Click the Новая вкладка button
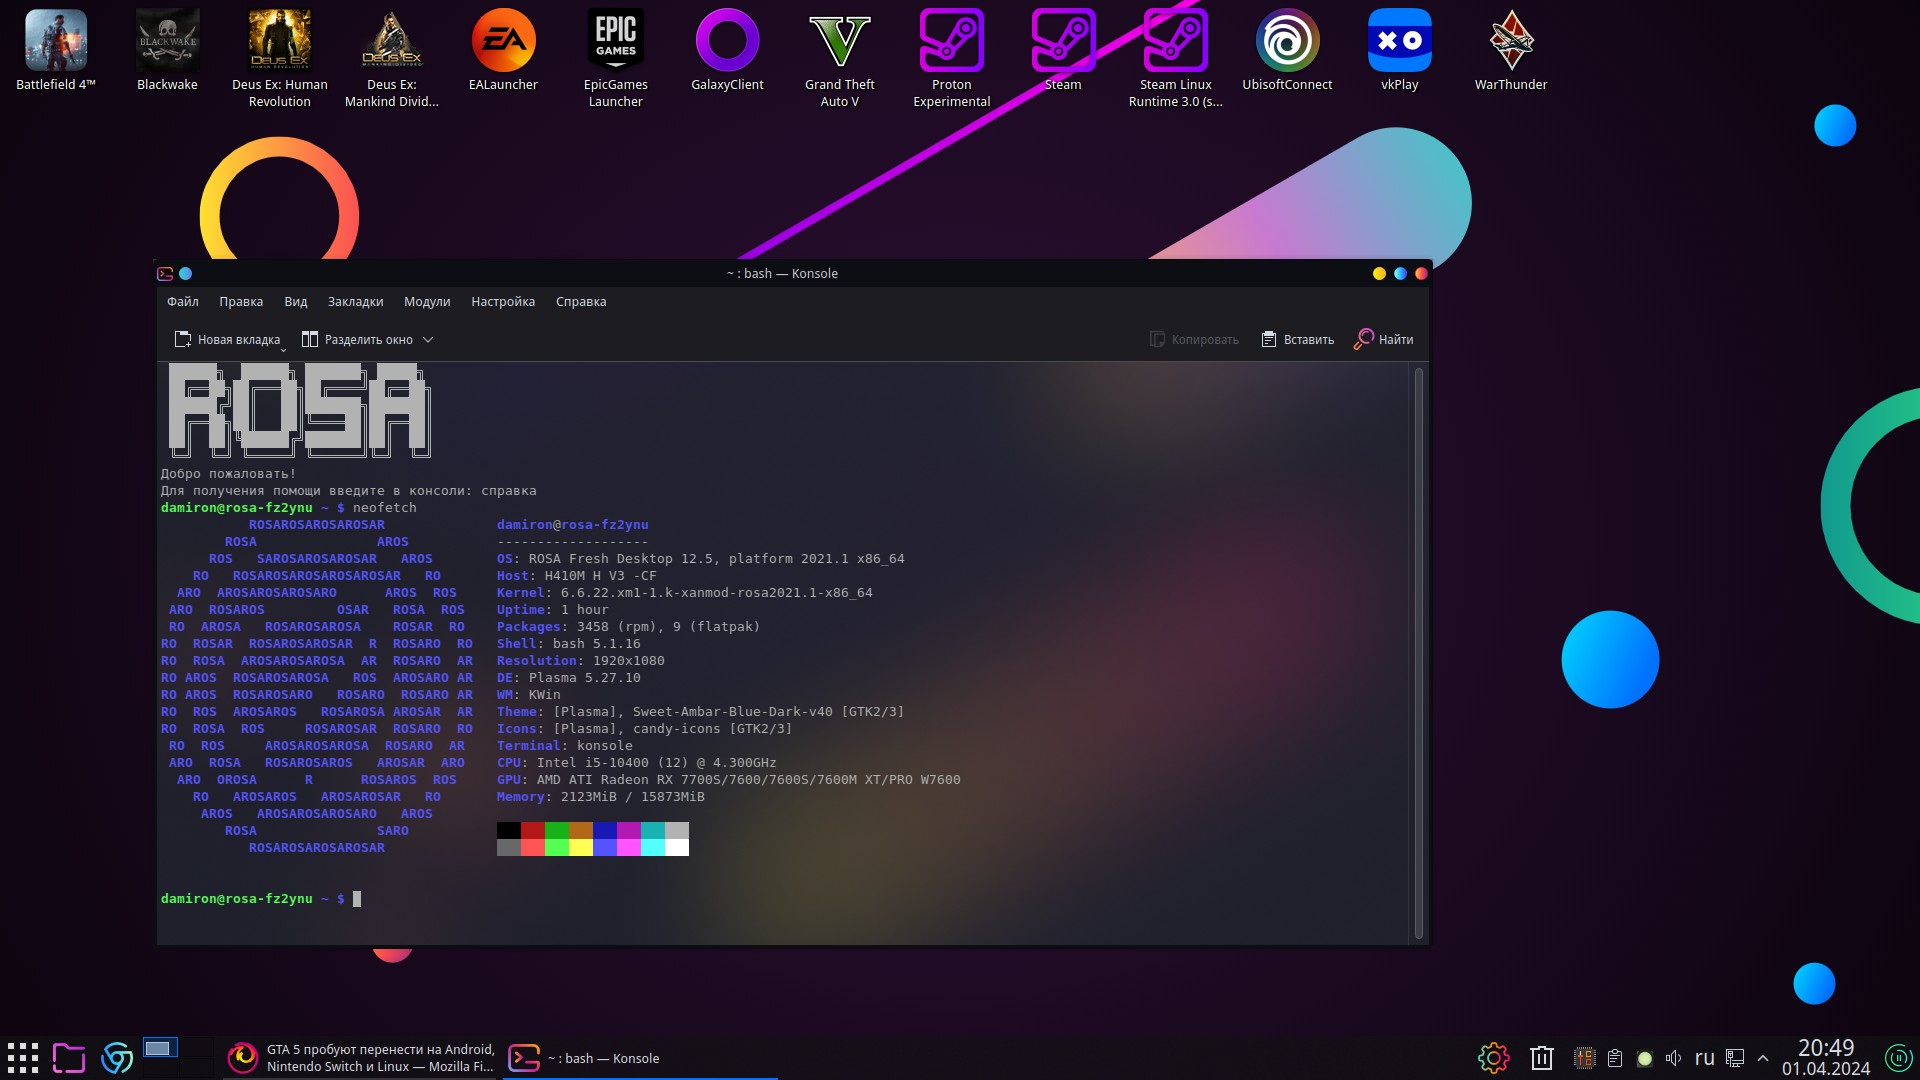 (228, 340)
